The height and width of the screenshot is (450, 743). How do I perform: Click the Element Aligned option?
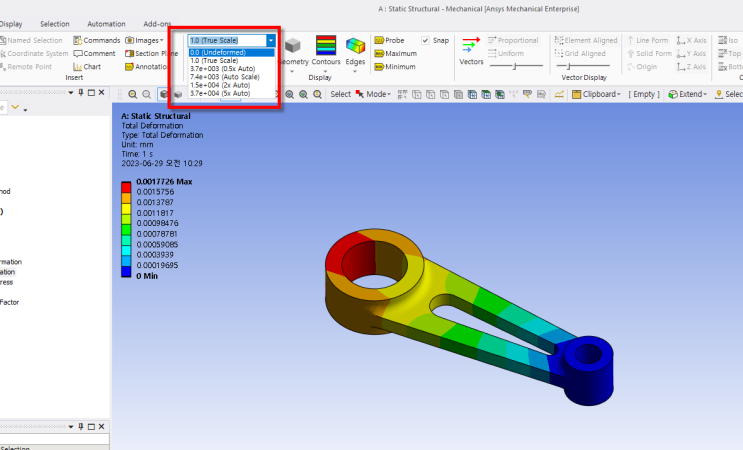point(586,40)
